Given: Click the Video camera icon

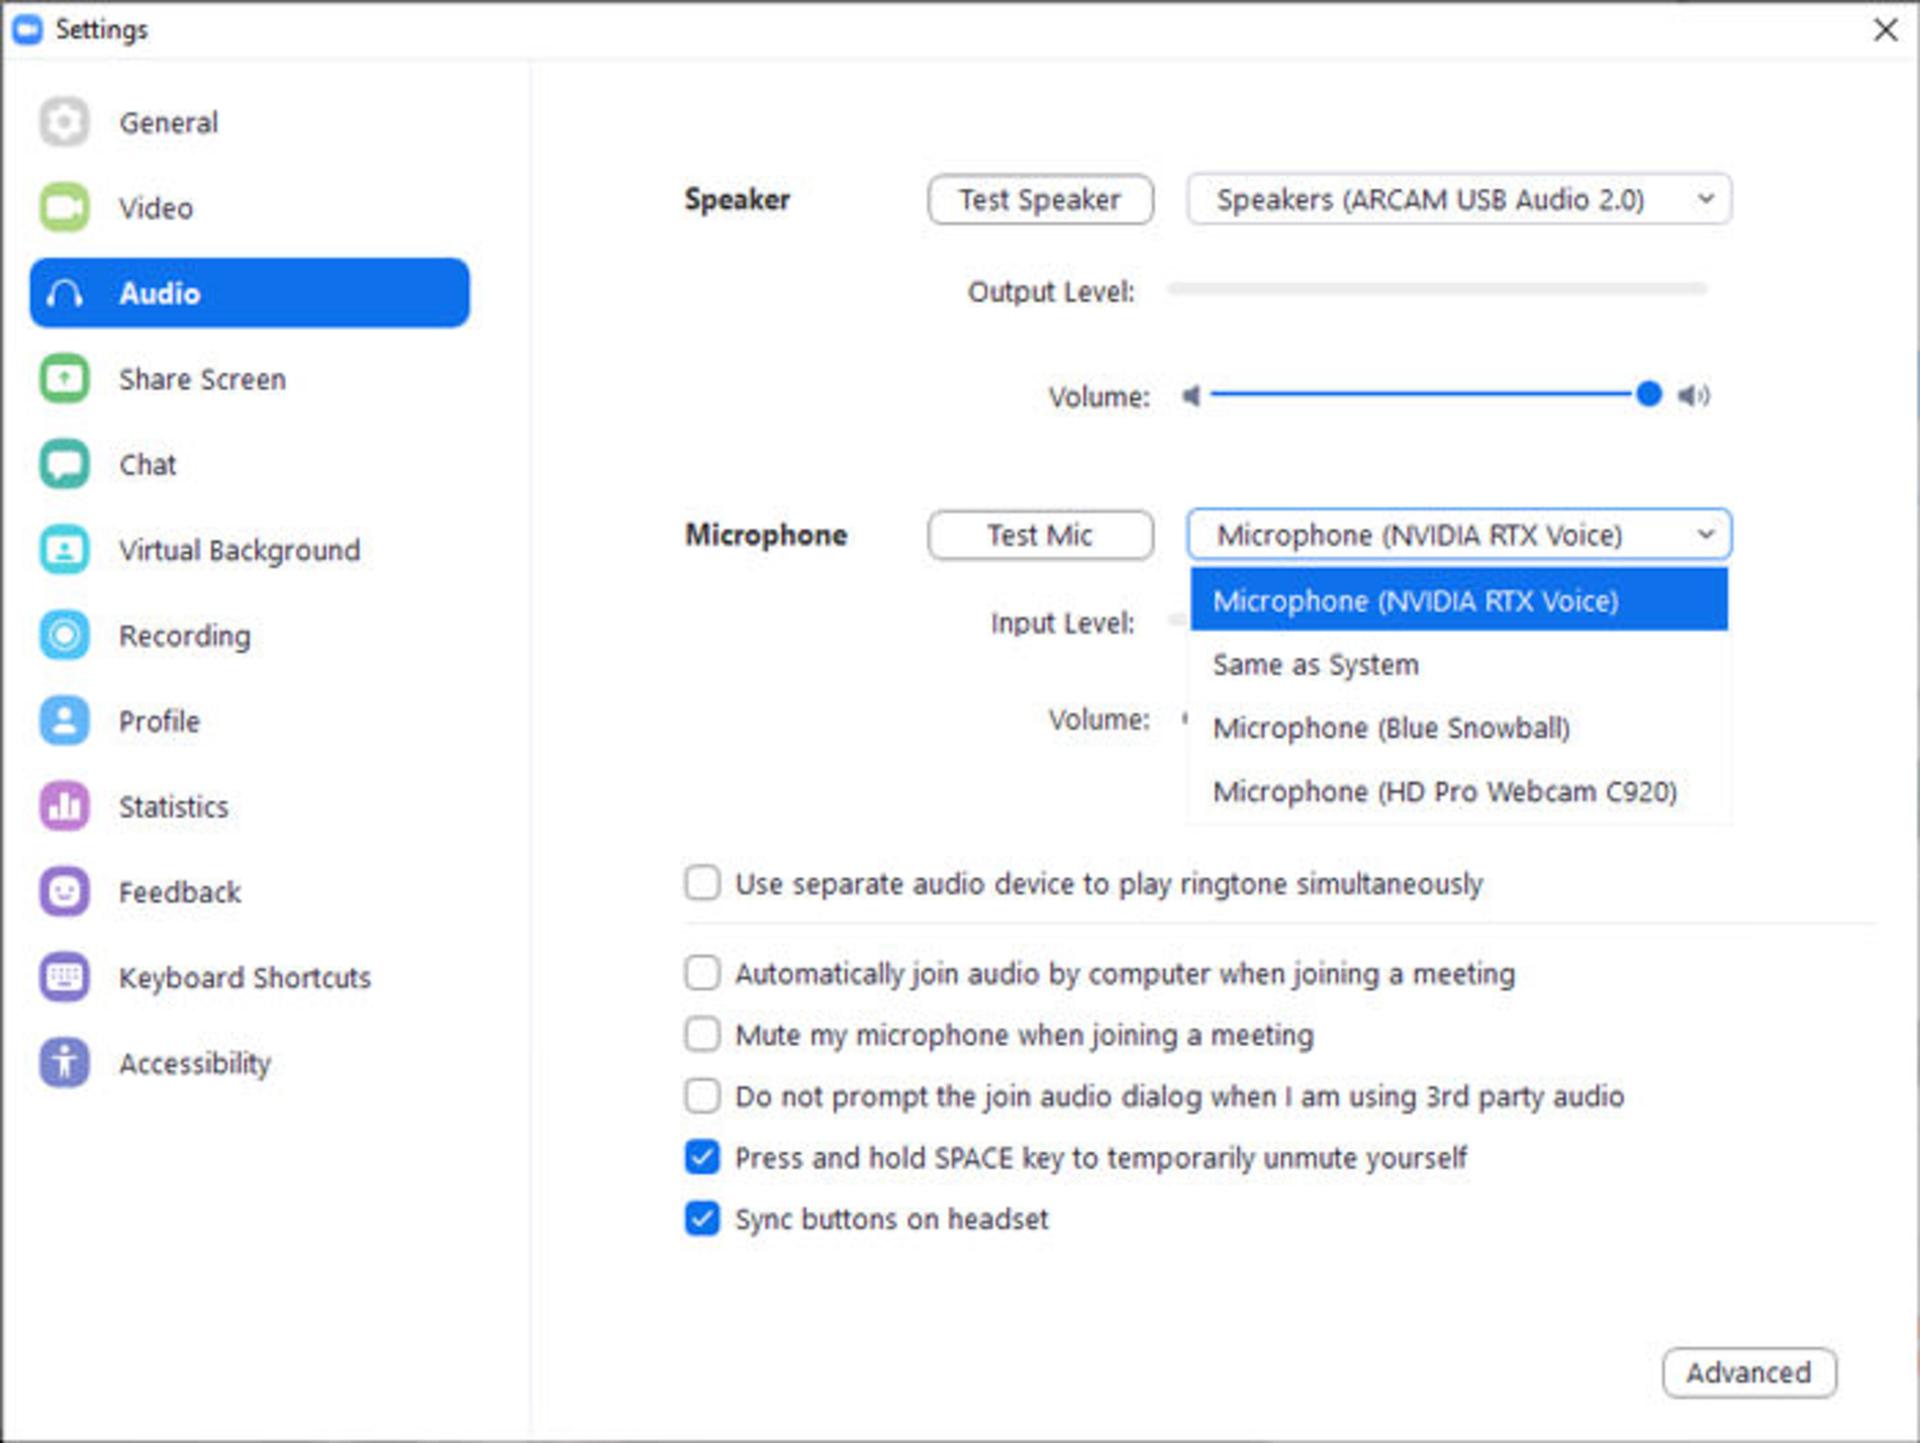Looking at the screenshot, I should tap(64, 208).
